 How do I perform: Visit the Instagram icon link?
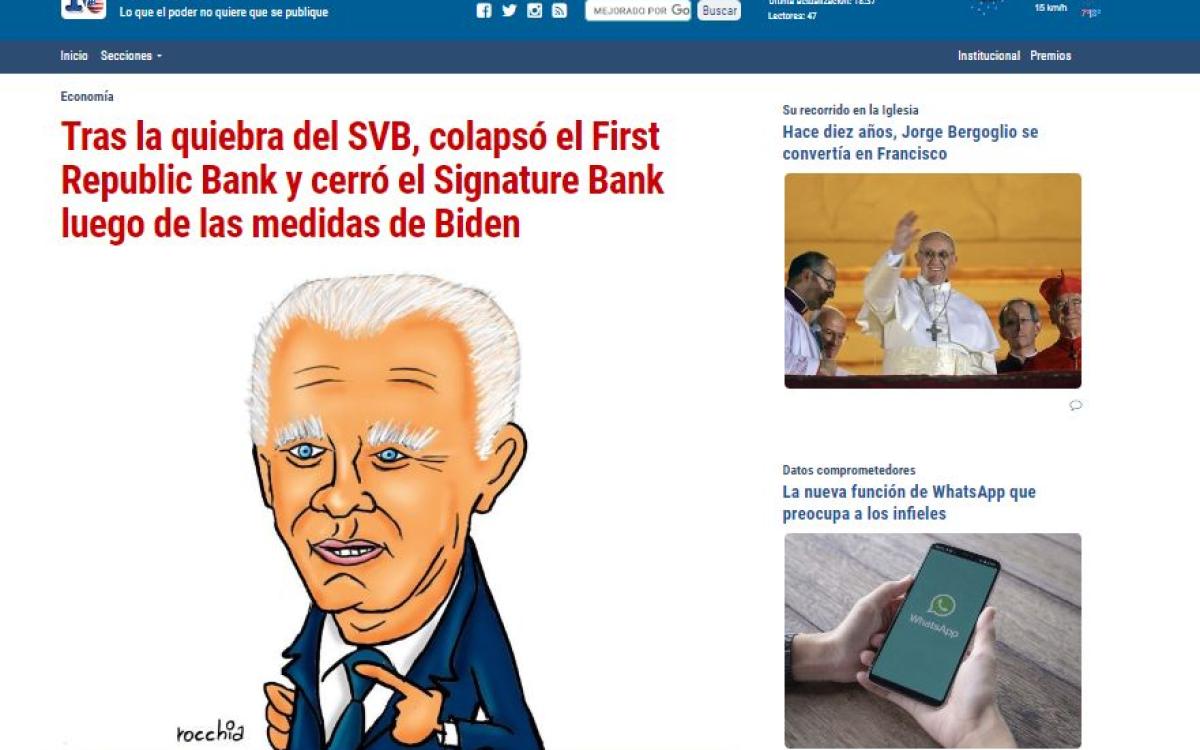[x=535, y=11]
